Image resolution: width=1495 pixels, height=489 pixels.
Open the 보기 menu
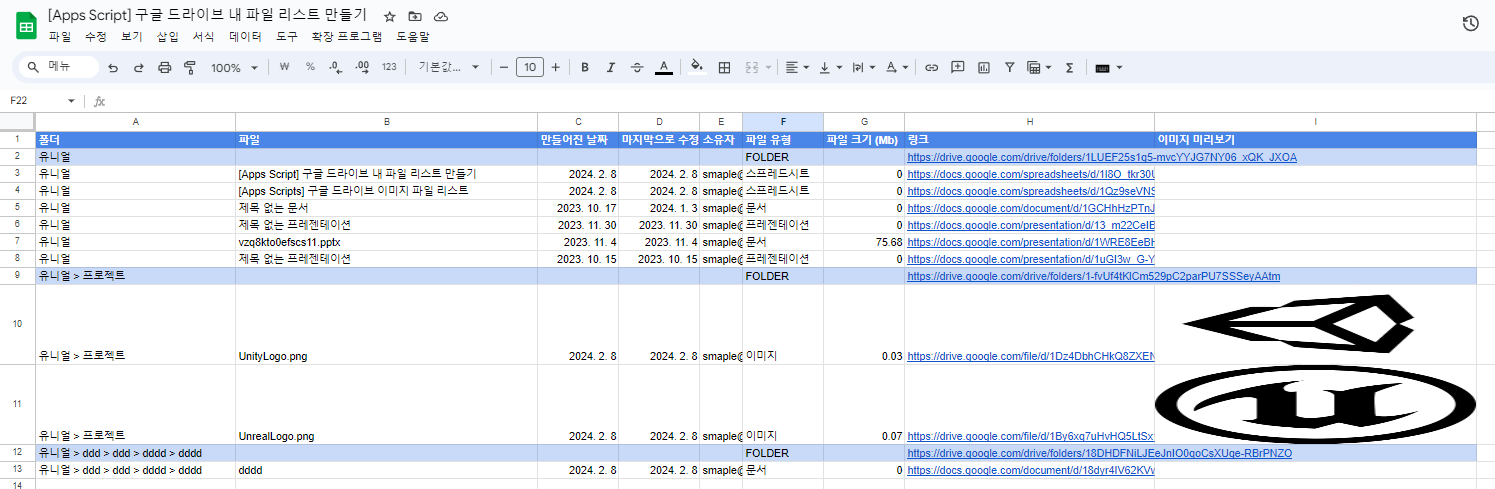point(132,36)
